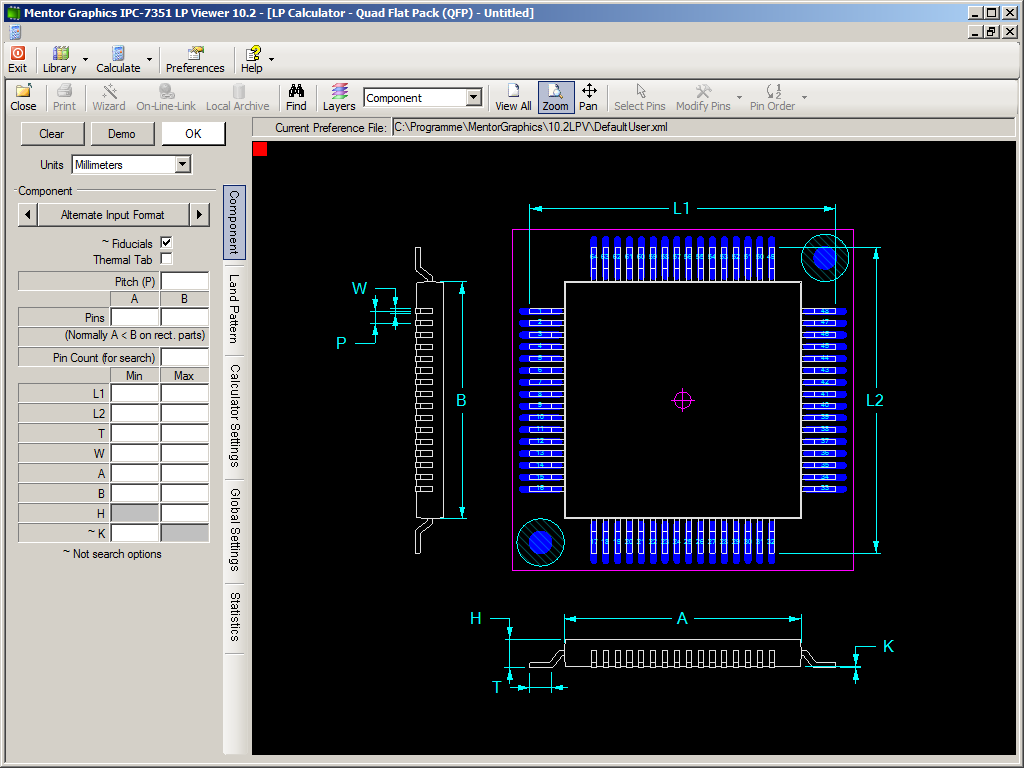
Task: Activate the Pan tool
Action: click(x=588, y=97)
